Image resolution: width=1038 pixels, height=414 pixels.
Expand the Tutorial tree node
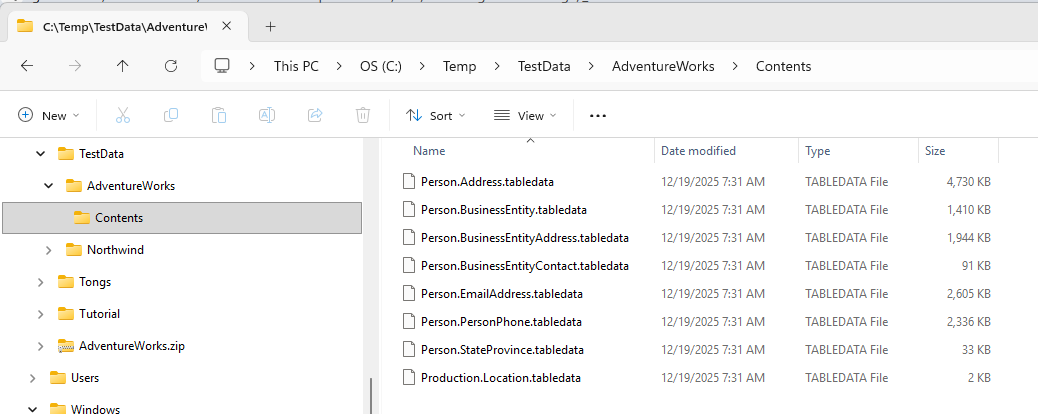40,313
